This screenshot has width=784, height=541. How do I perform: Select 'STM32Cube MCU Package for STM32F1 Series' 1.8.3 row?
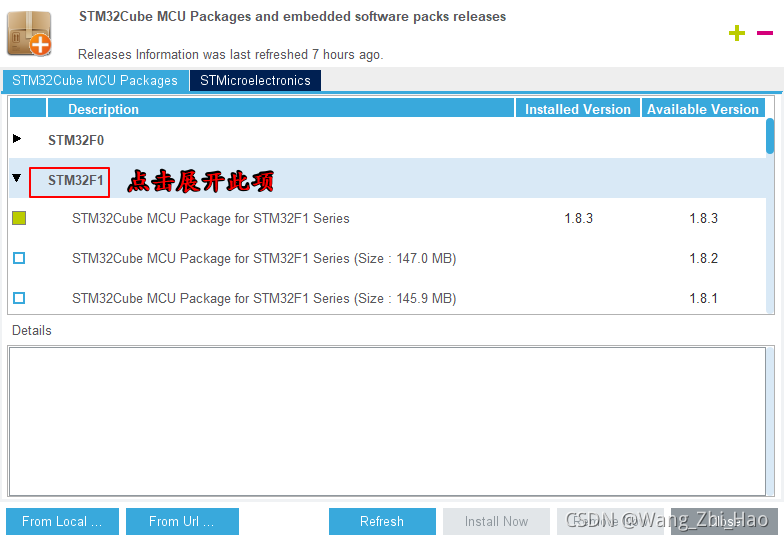[388, 218]
